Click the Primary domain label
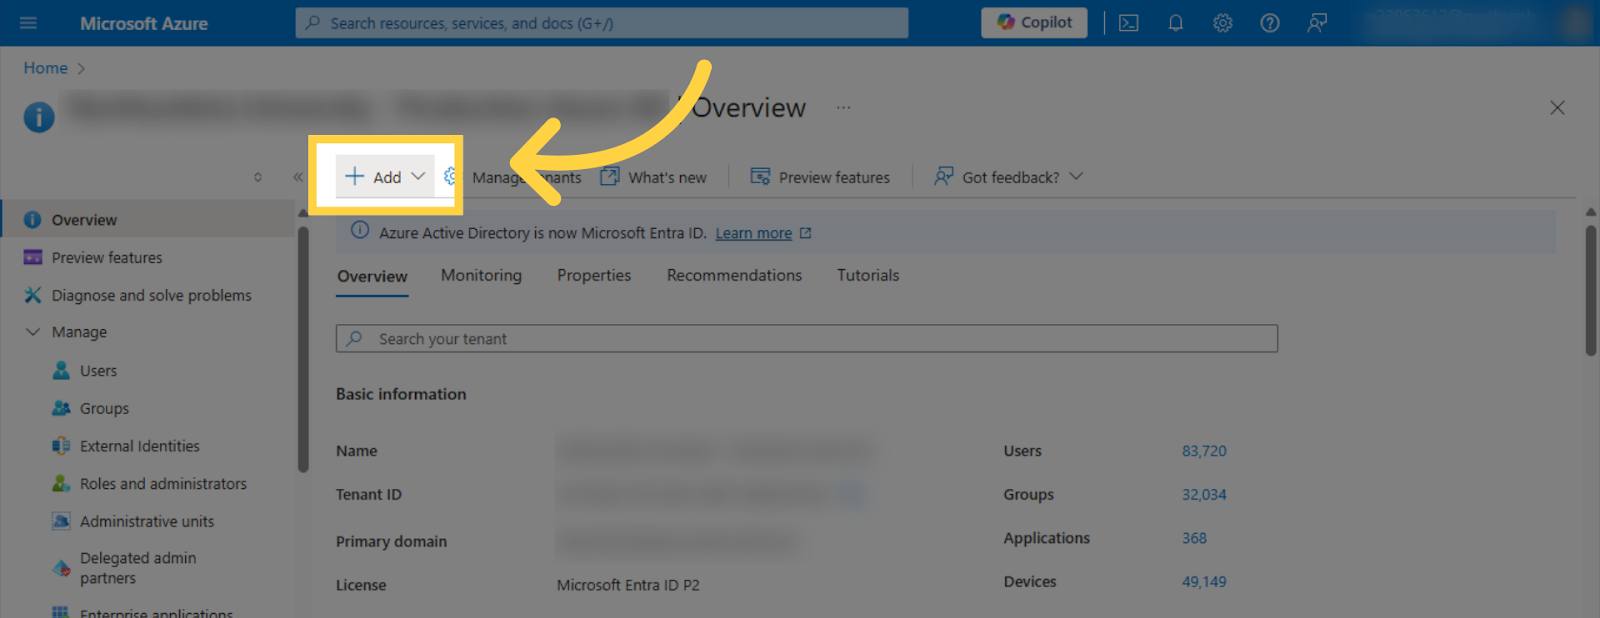Image resolution: width=1600 pixels, height=618 pixels. 391,541
